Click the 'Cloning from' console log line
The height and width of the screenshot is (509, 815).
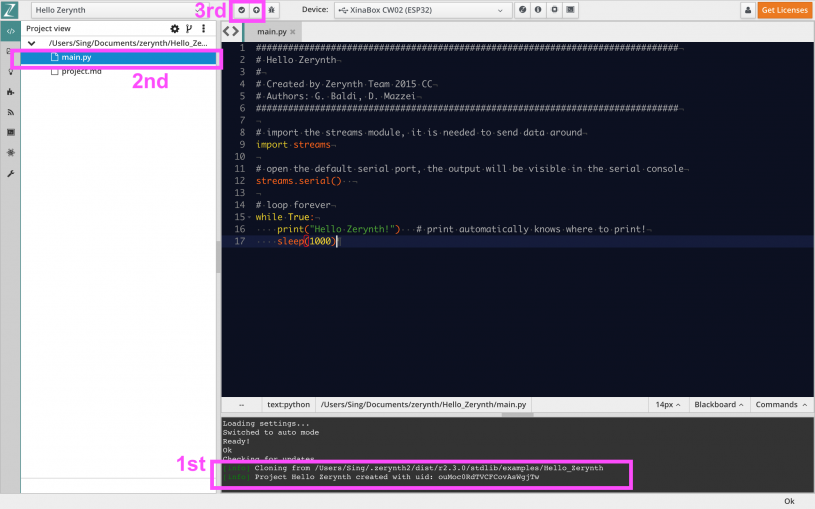tap(413, 468)
